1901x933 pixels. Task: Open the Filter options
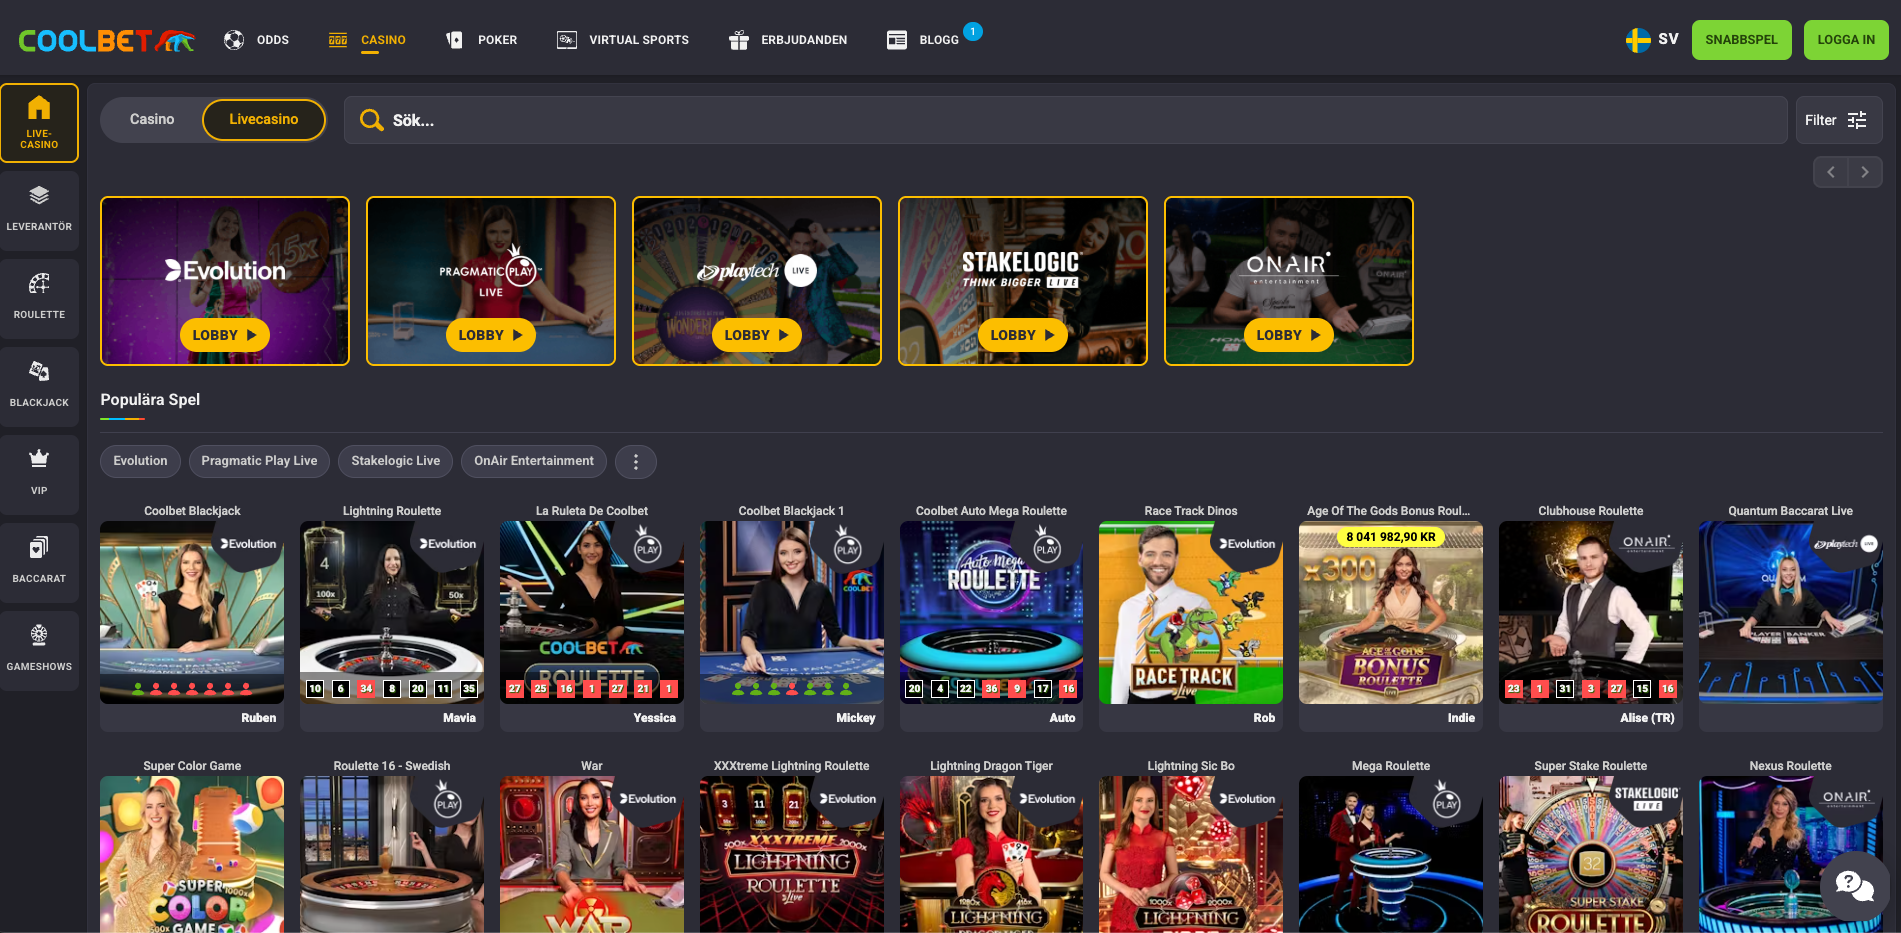tap(1838, 120)
